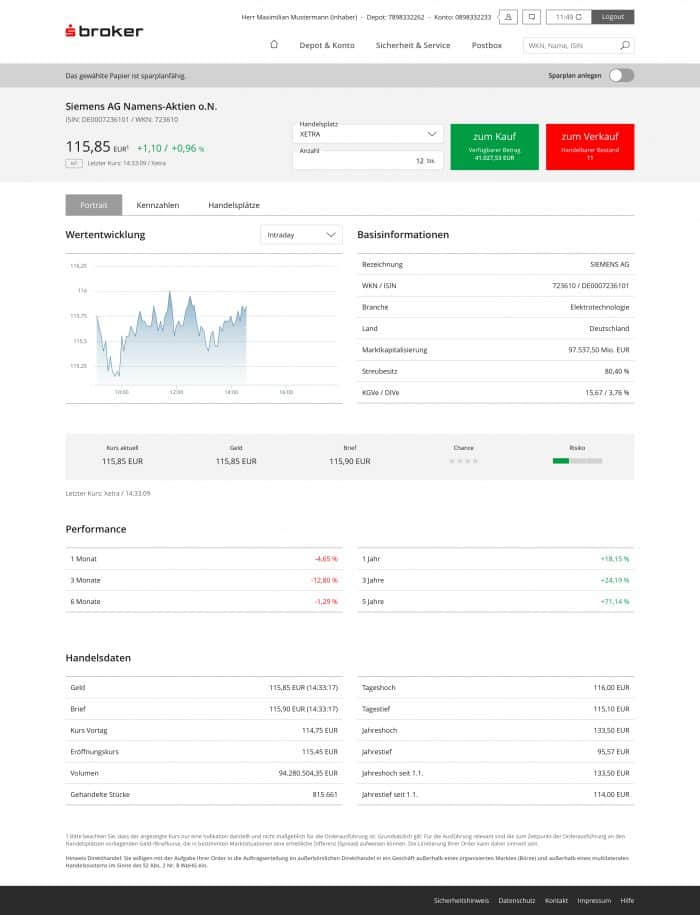The image size is (700, 915).
Task: Open the Impressum footer link
Action: coord(594,900)
